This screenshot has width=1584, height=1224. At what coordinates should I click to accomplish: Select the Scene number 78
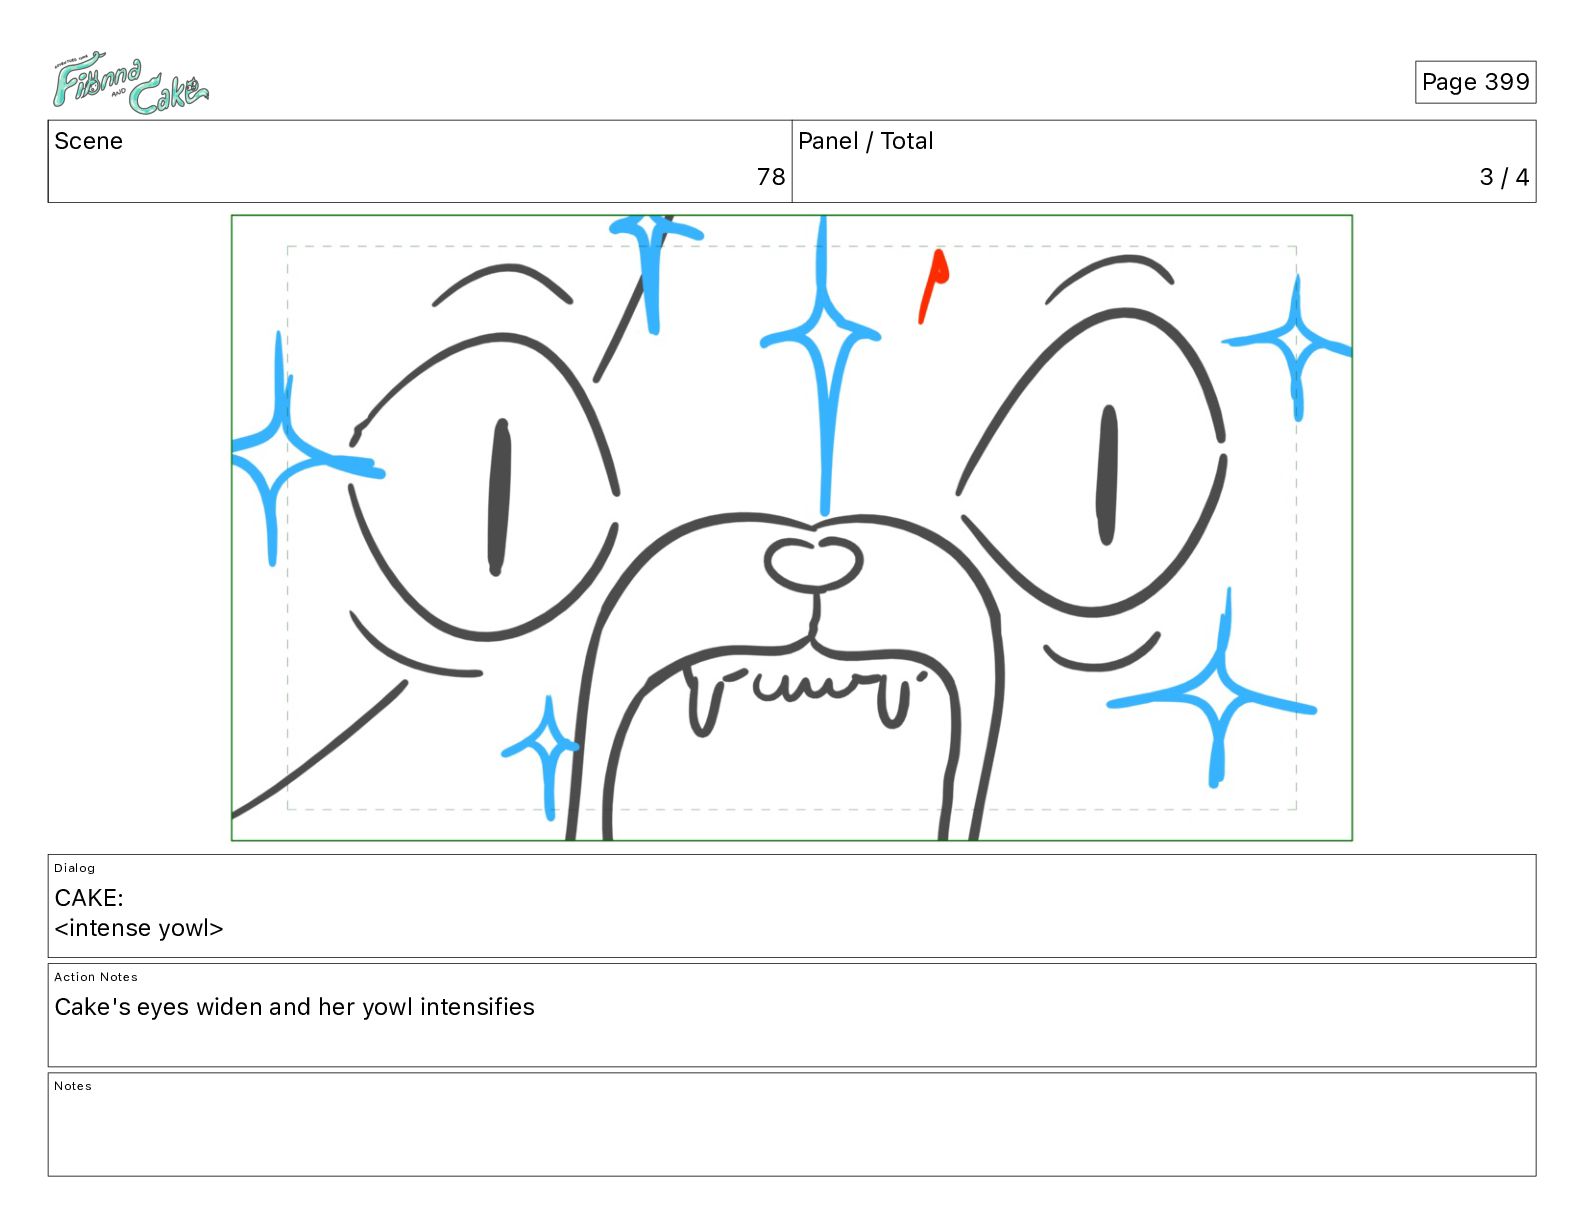click(x=771, y=177)
